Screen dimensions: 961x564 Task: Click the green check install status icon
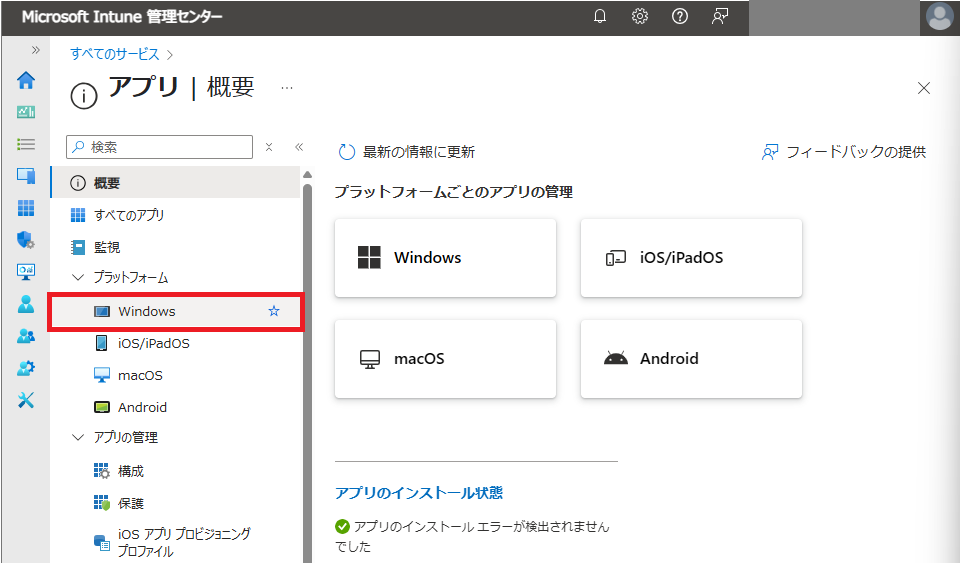pos(342,527)
